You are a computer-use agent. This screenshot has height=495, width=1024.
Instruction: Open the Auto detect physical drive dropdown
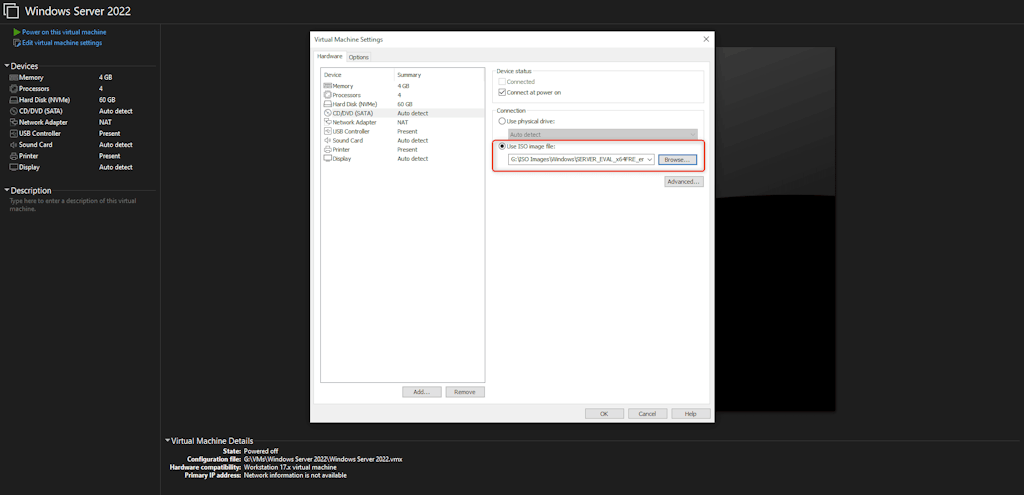[603, 135]
